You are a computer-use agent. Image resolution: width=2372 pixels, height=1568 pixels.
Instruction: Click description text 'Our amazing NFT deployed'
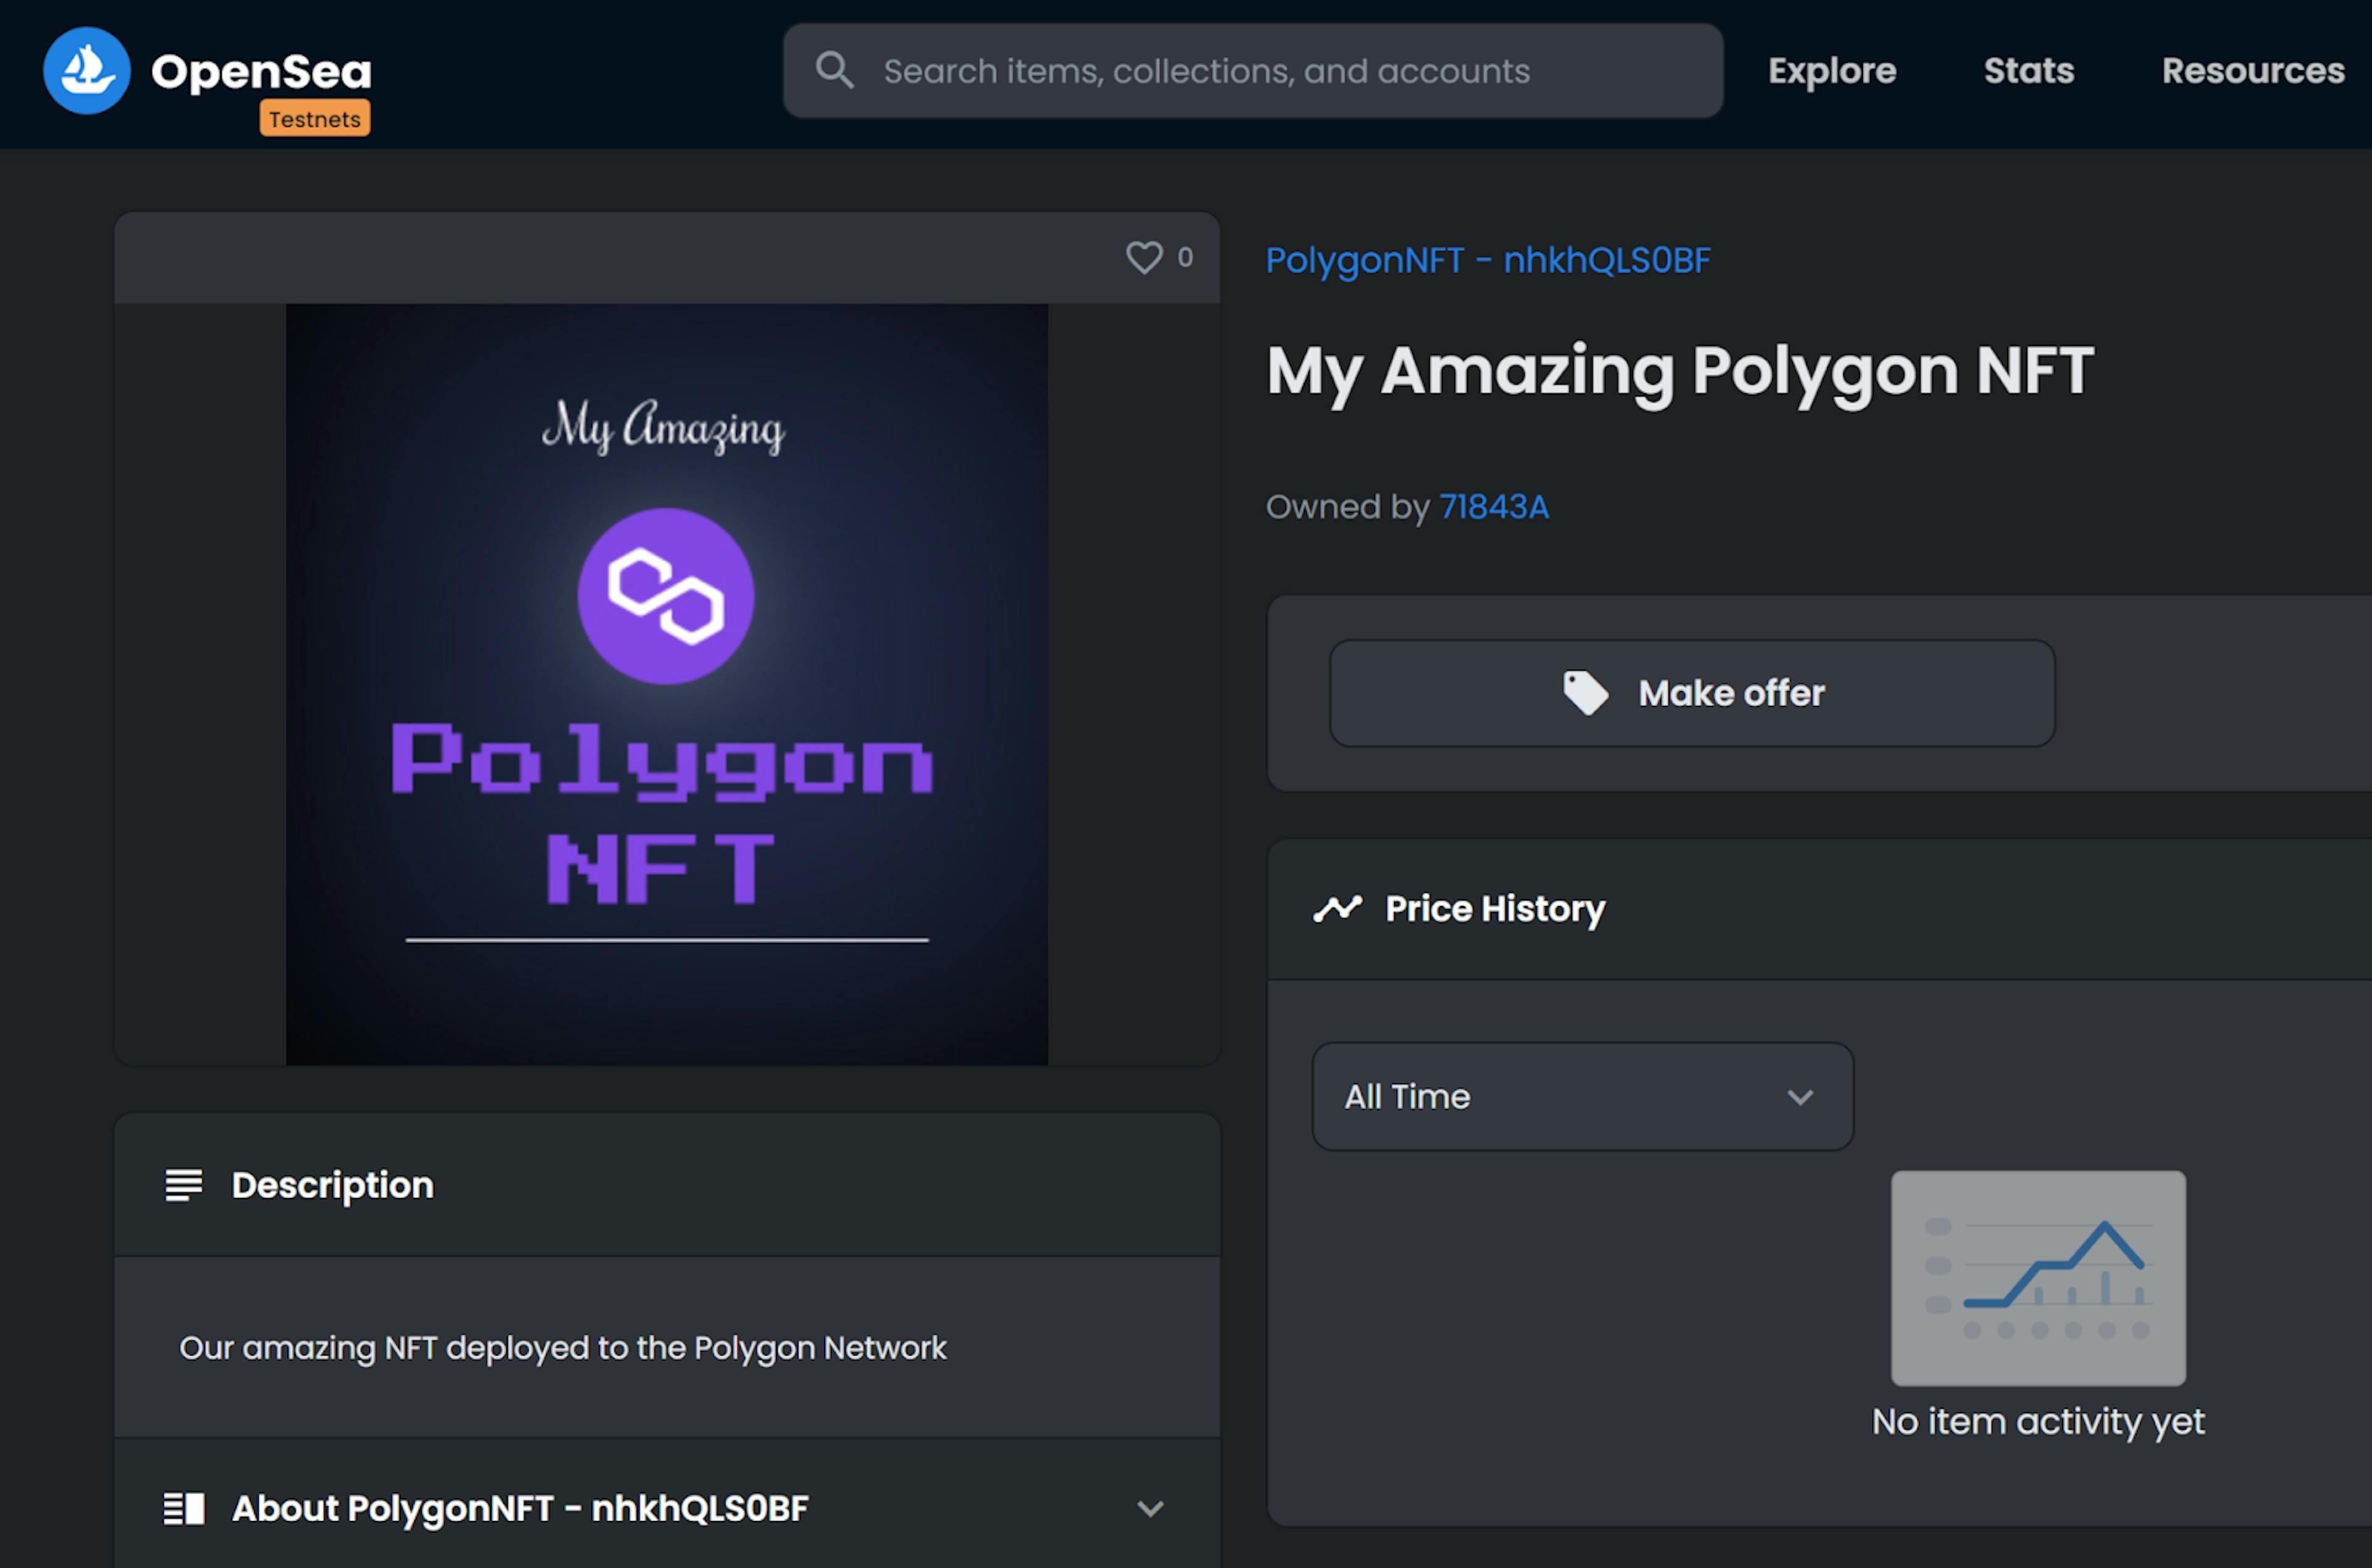(x=562, y=1348)
